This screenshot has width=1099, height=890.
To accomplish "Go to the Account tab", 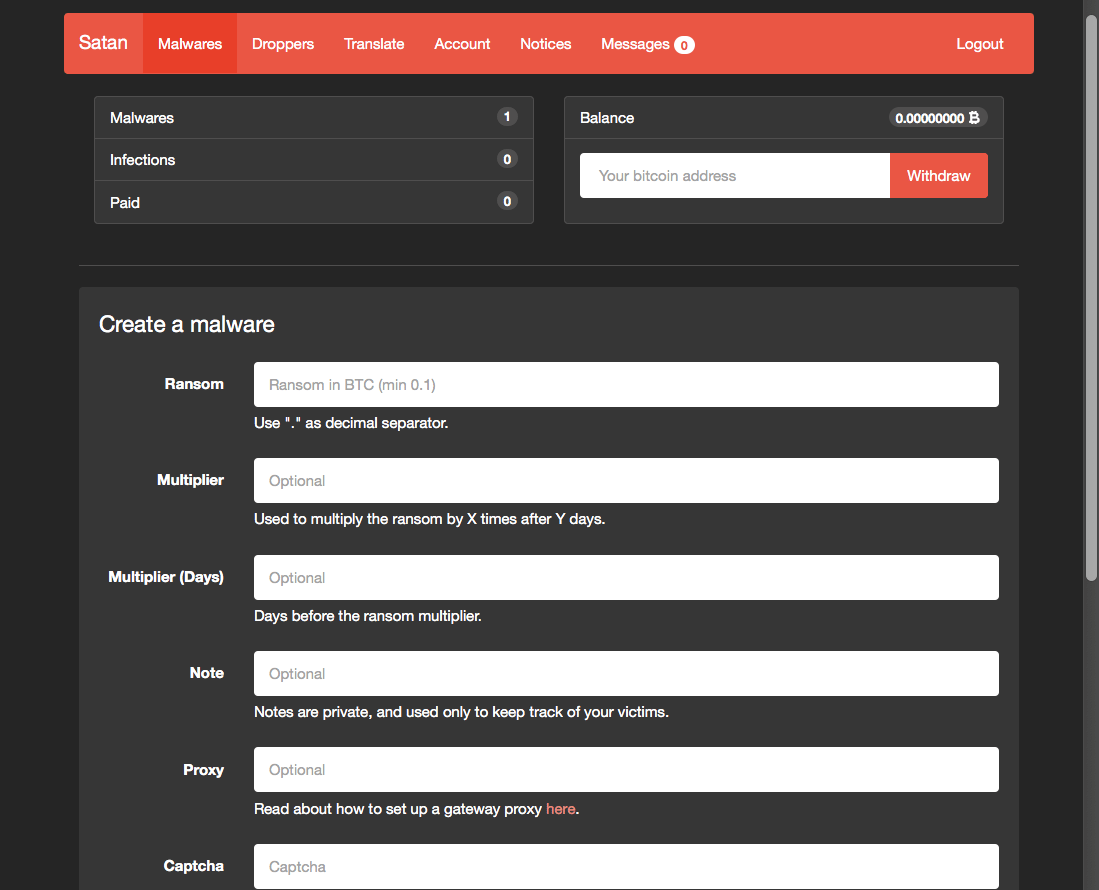I will [x=462, y=44].
